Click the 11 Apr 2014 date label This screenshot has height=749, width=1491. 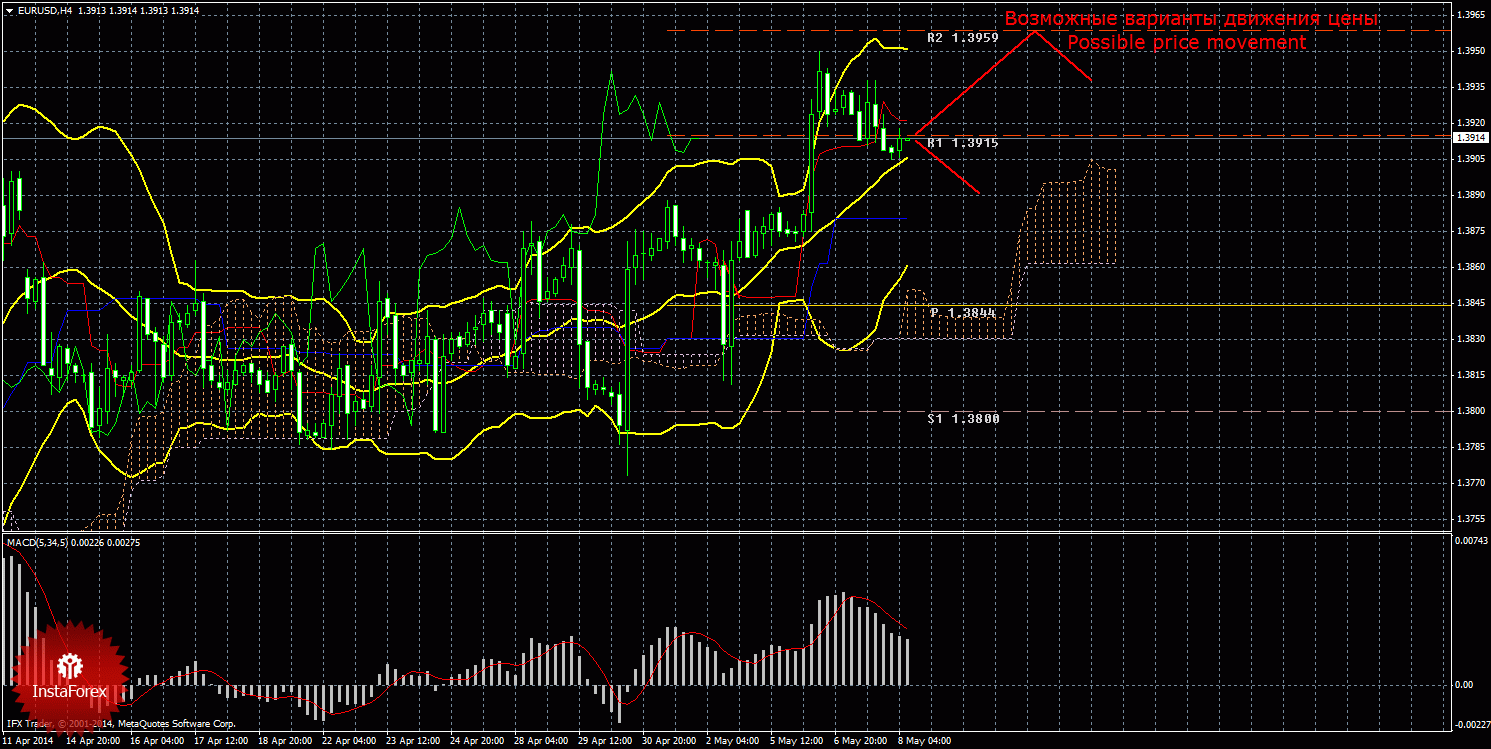[x=27, y=742]
